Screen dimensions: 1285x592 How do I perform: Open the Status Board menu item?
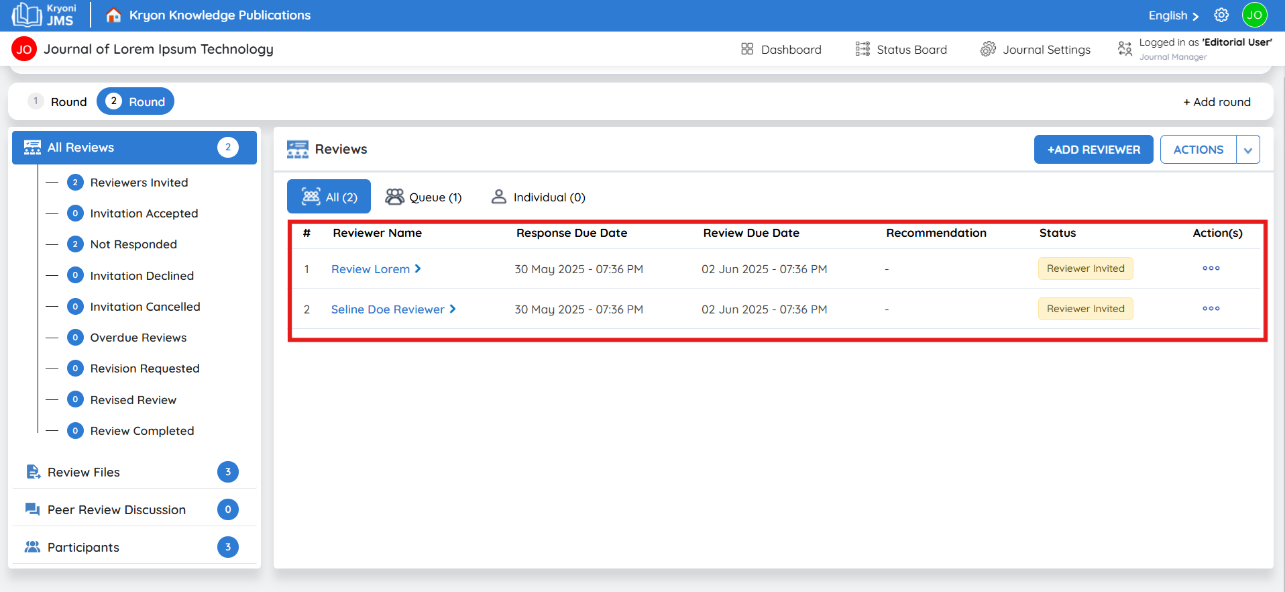901,49
